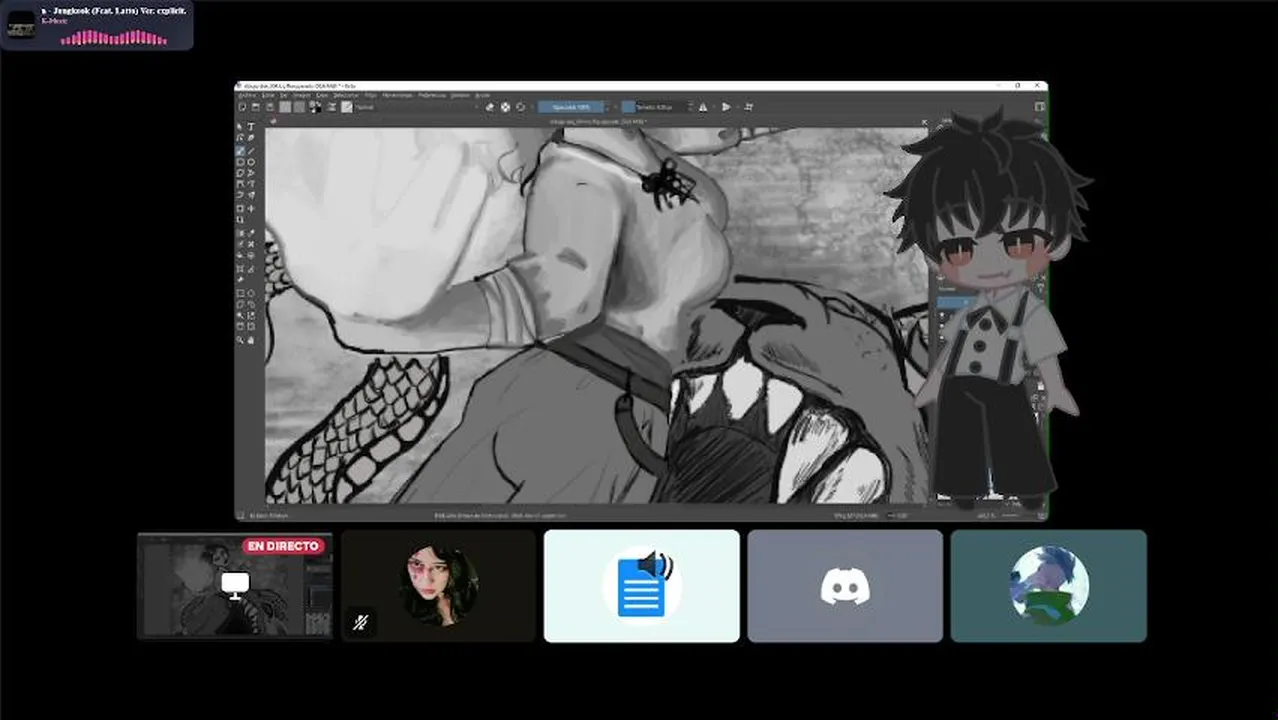Open the Herramientas menu

(397, 95)
